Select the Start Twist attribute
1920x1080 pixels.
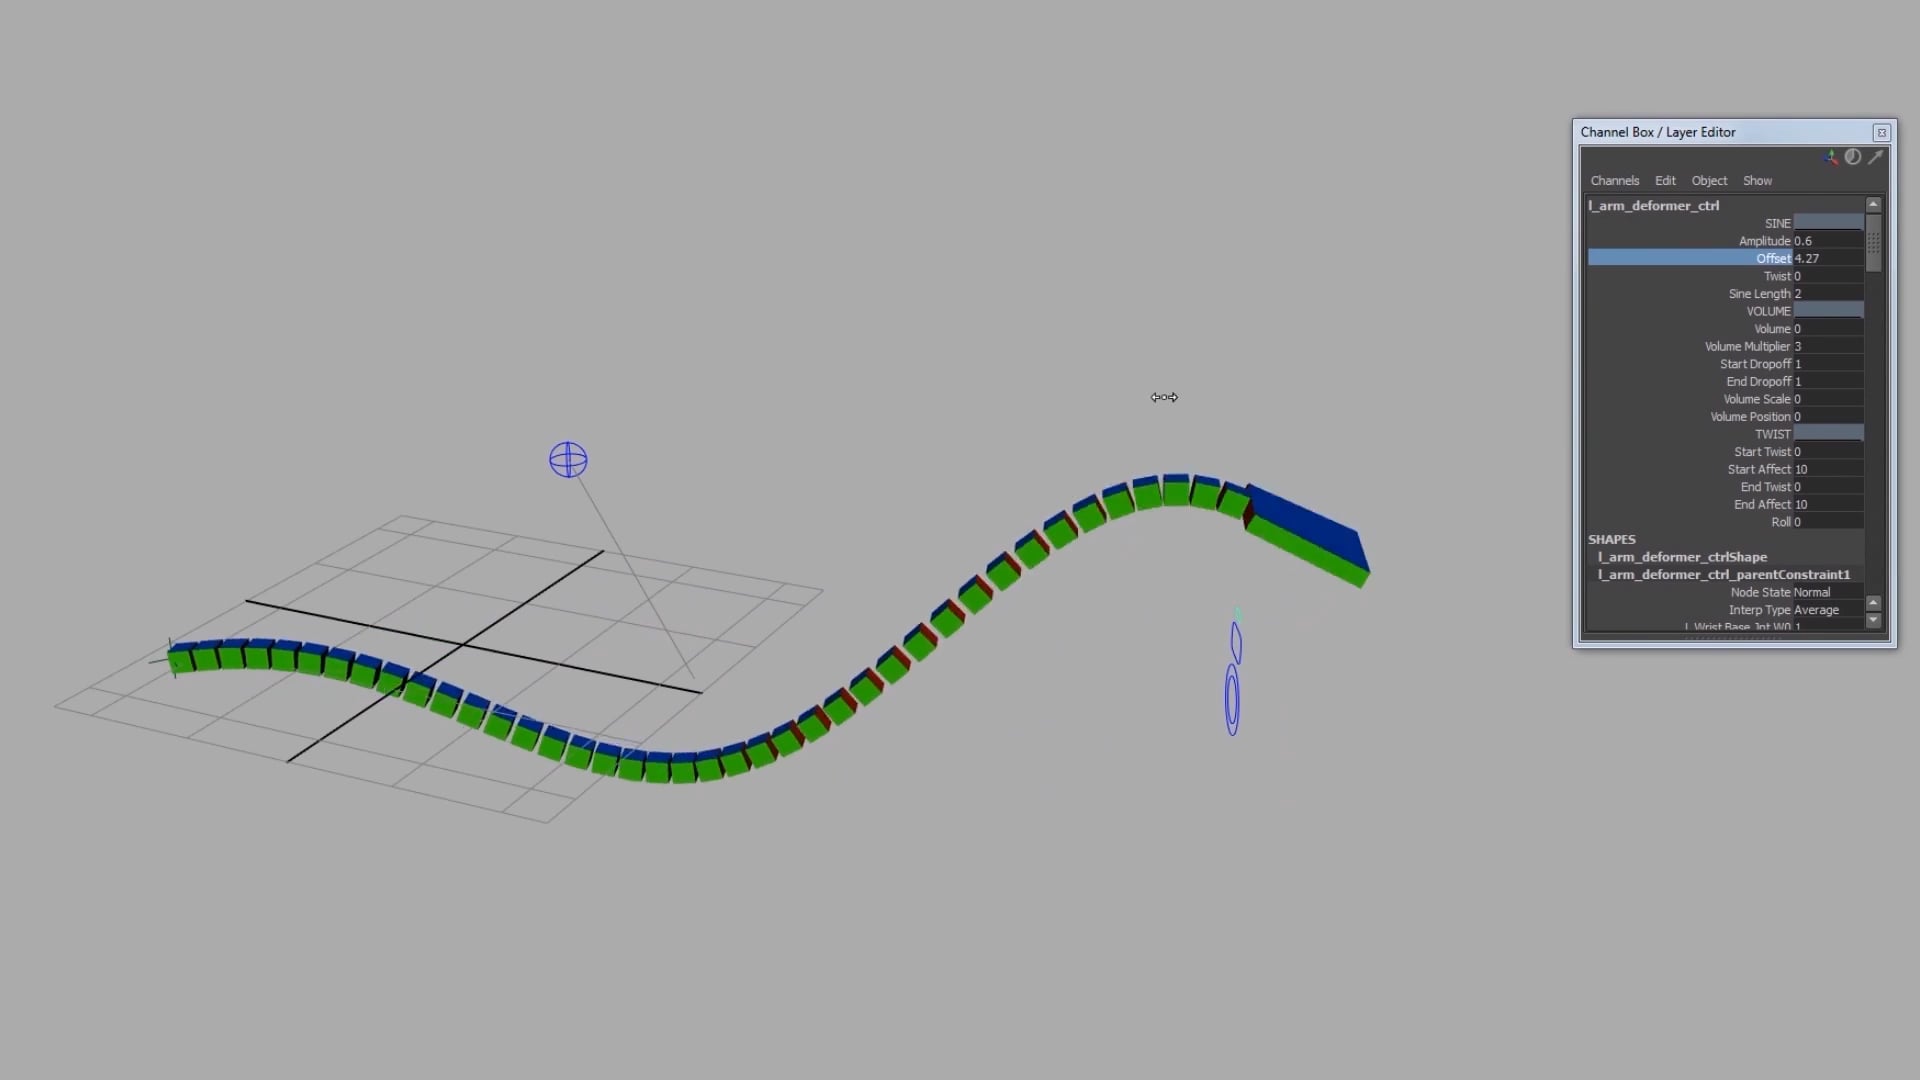pyautogui.click(x=1762, y=452)
